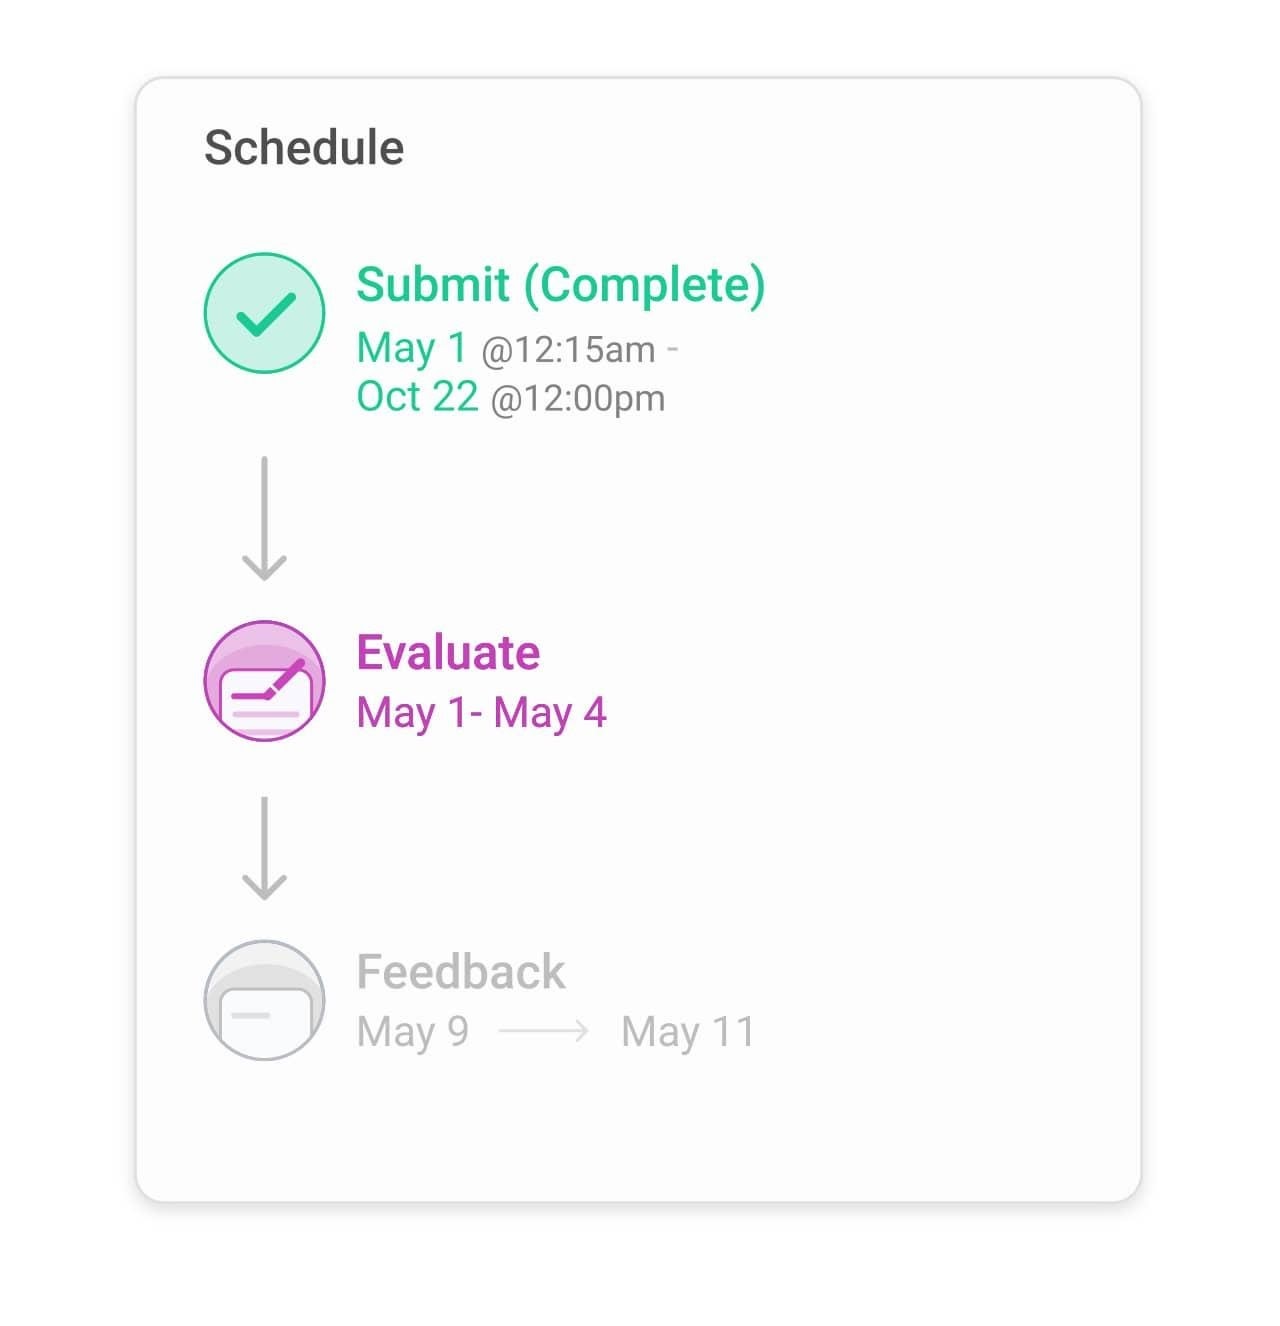Screen dimensions: 1280x1326
Task: Click the green May 1 submit start date
Action: 412,348
